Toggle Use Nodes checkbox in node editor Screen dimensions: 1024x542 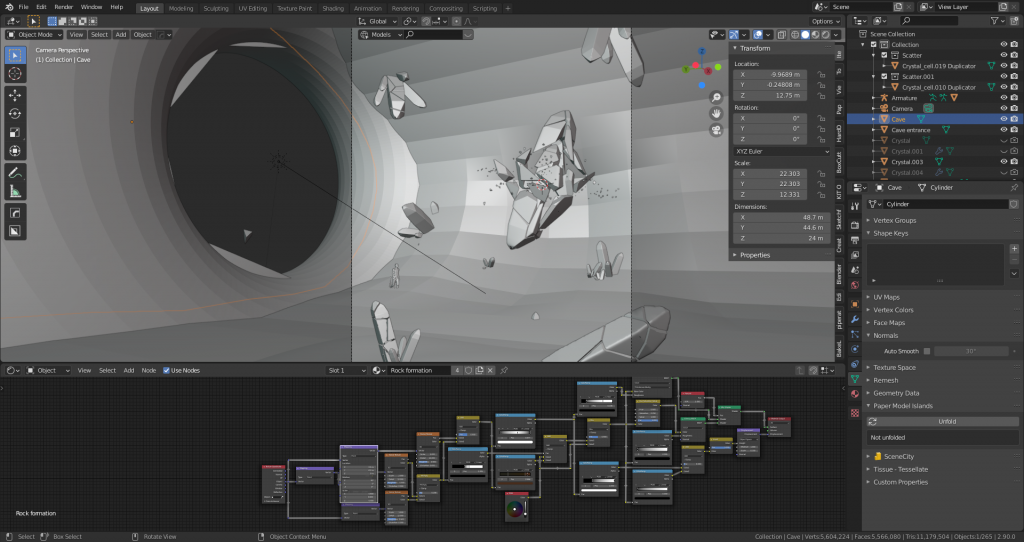[167, 370]
